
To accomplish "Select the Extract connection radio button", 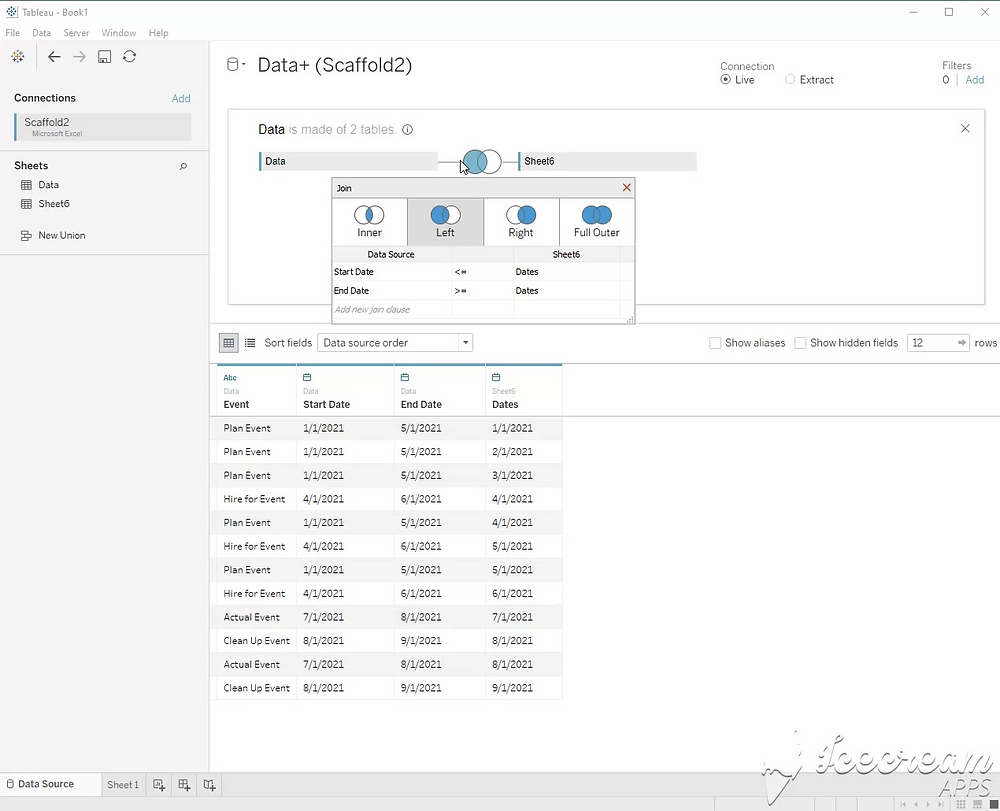I will 790,80.
